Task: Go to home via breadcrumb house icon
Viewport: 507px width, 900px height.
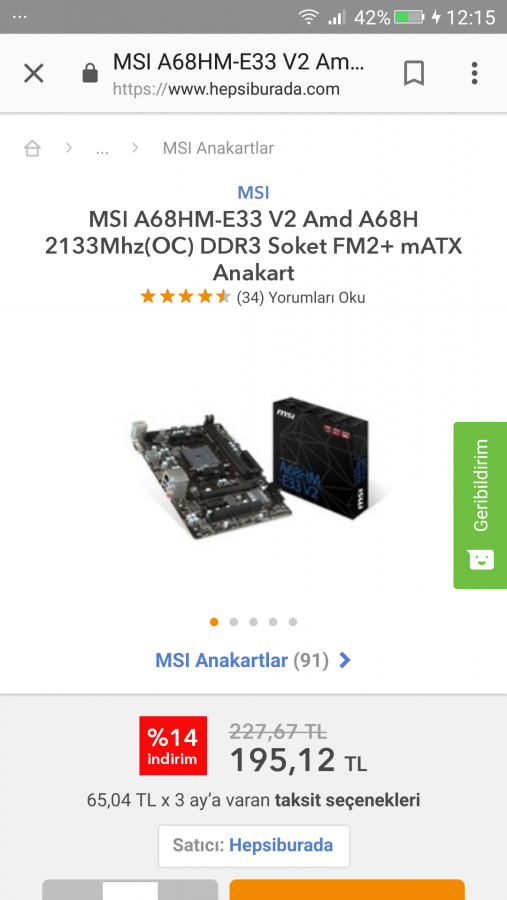Action: [32, 148]
